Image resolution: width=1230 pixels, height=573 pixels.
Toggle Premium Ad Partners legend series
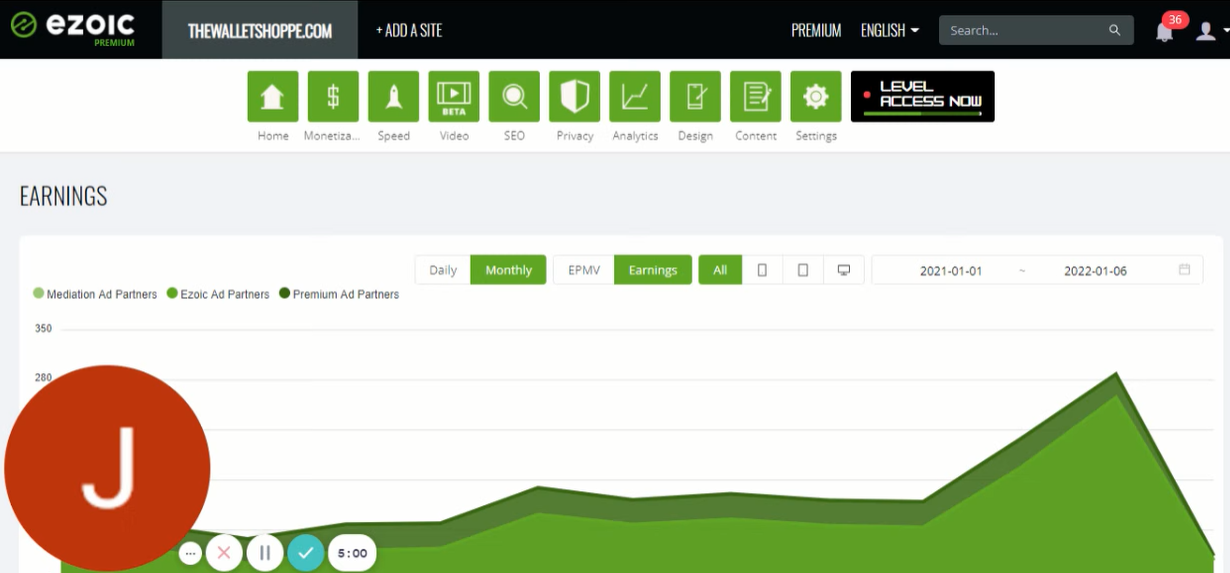coord(339,294)
